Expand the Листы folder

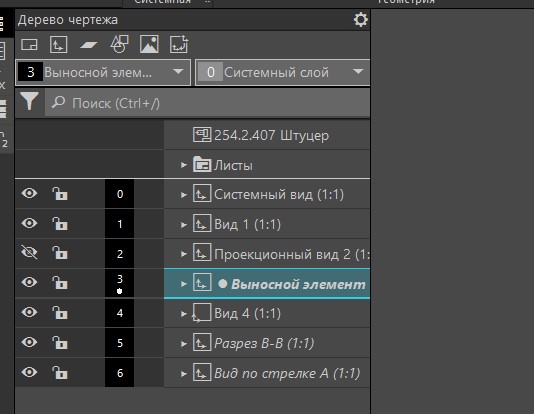184,165
